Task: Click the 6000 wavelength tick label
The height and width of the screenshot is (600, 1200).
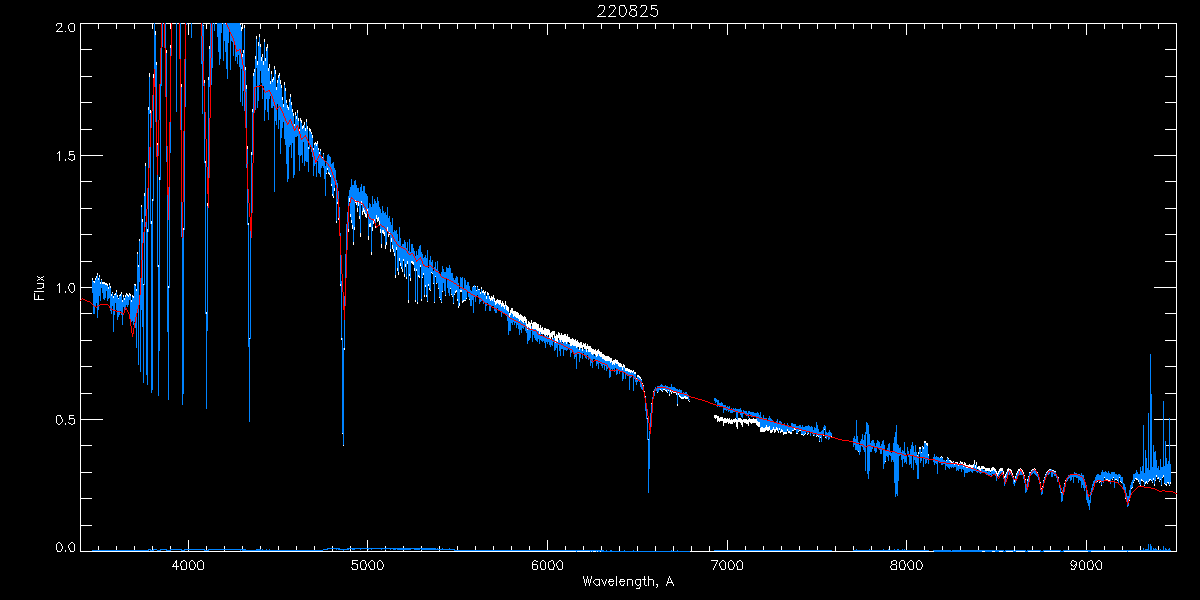Action: pos(547,566)
